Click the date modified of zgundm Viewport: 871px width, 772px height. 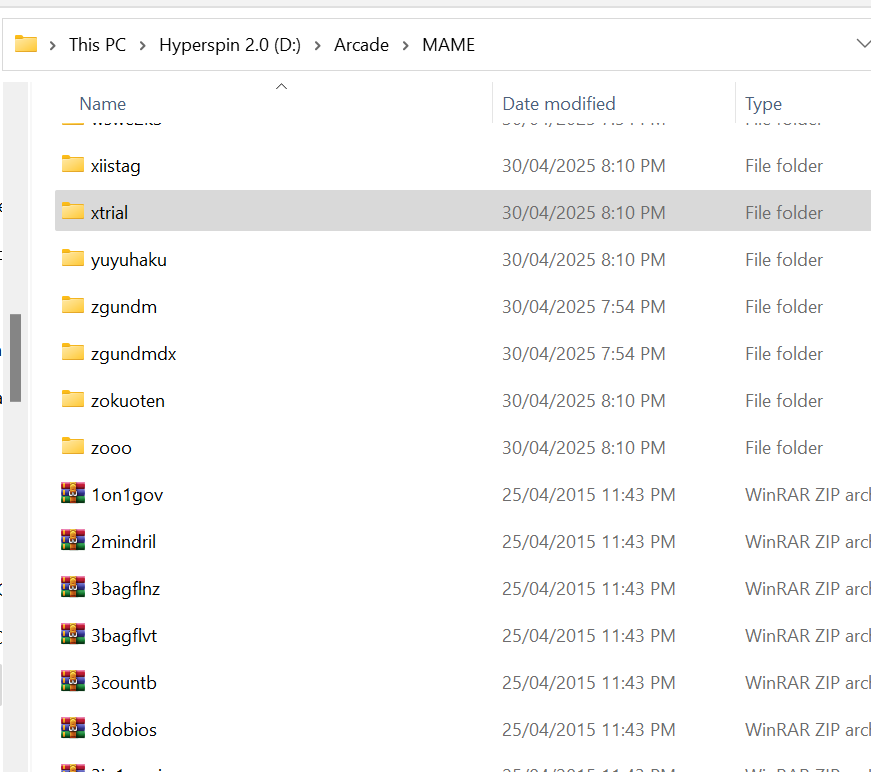(584, 307)
